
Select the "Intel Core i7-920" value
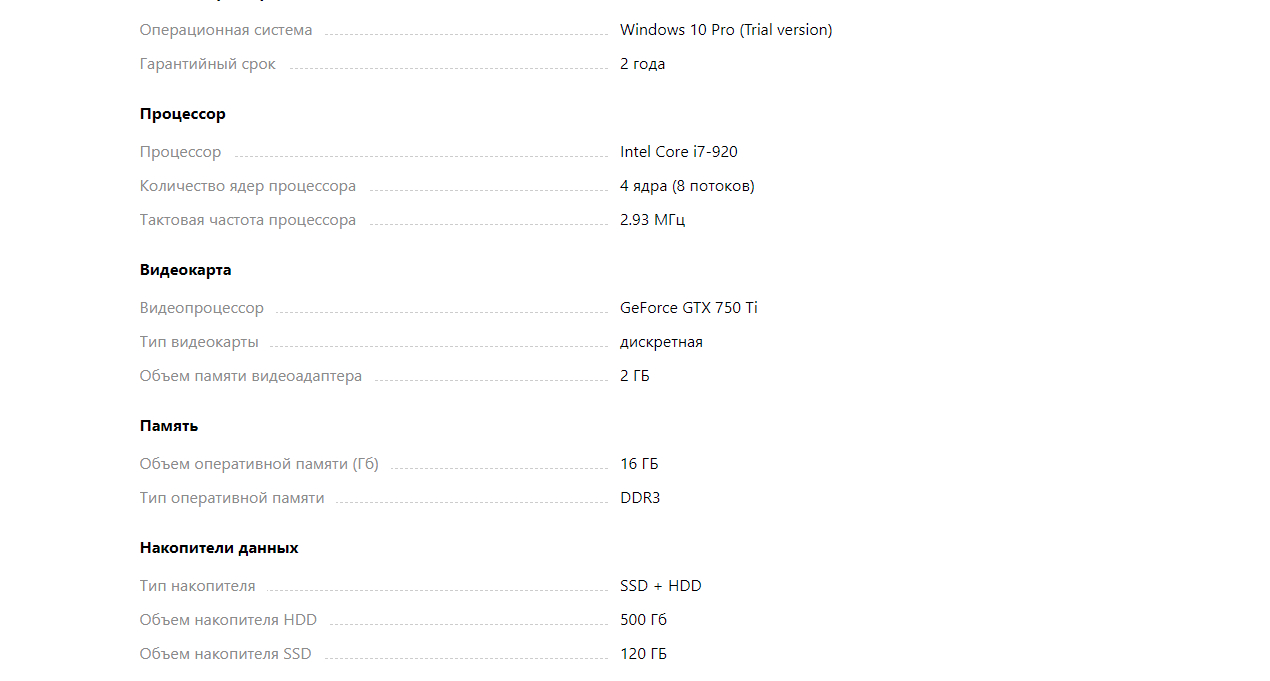(679, 152)
